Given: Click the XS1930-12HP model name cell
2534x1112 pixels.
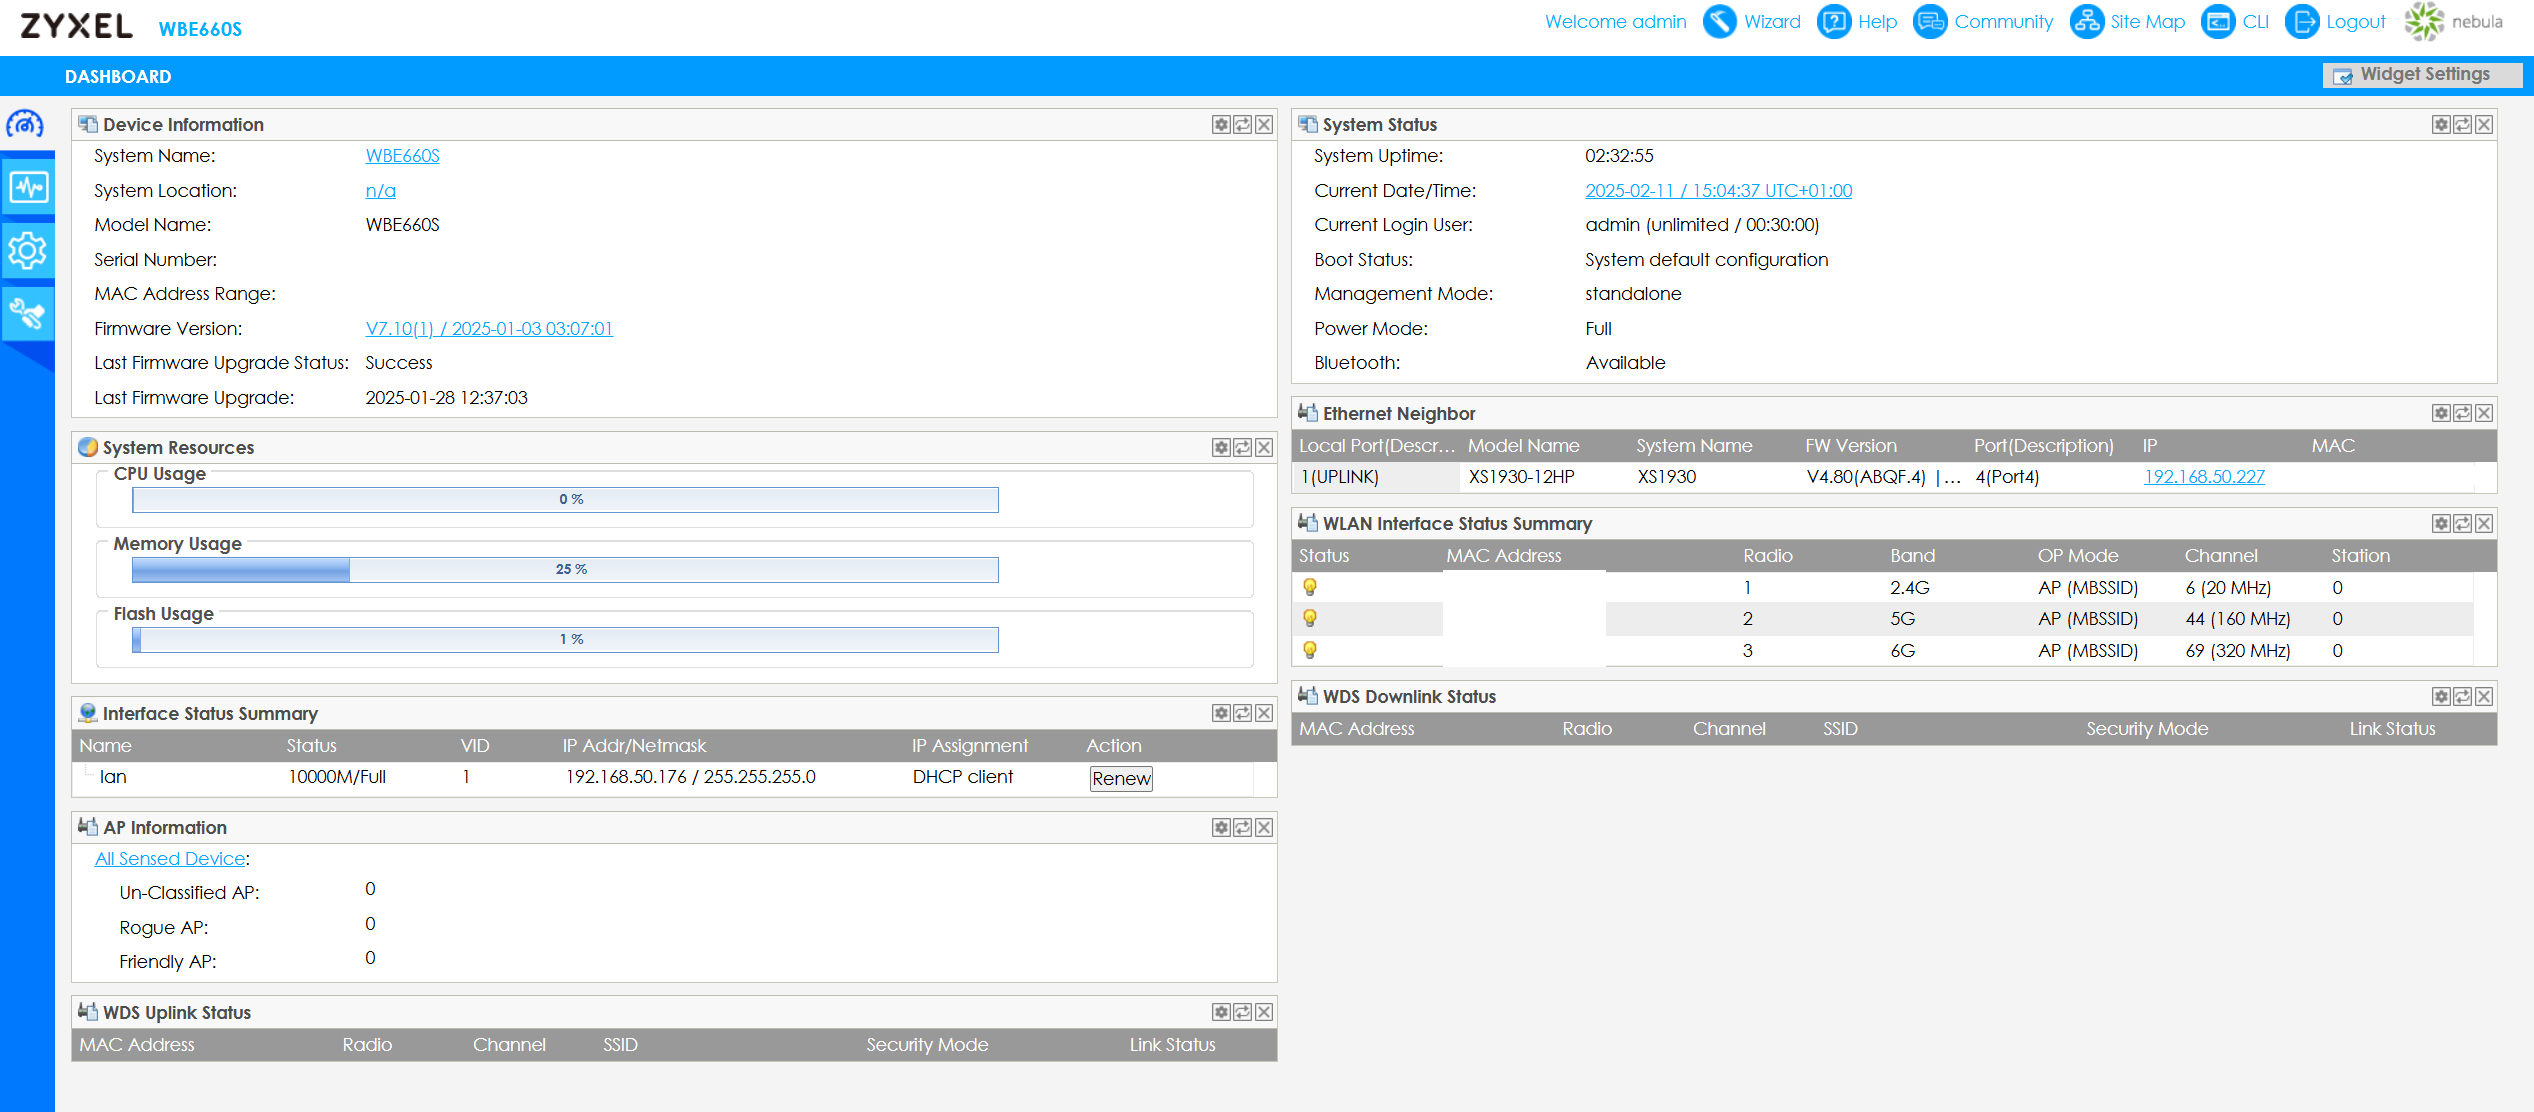Looking at the screenshot, I should coord(1521,477).
